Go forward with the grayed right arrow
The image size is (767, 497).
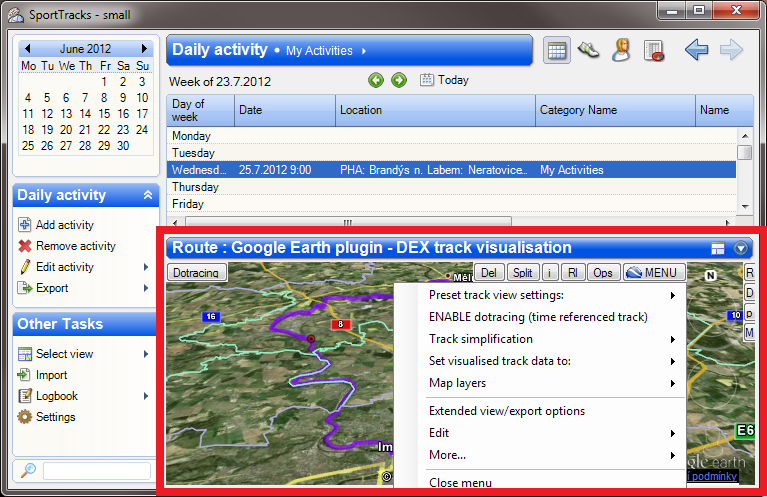(731, 50)
